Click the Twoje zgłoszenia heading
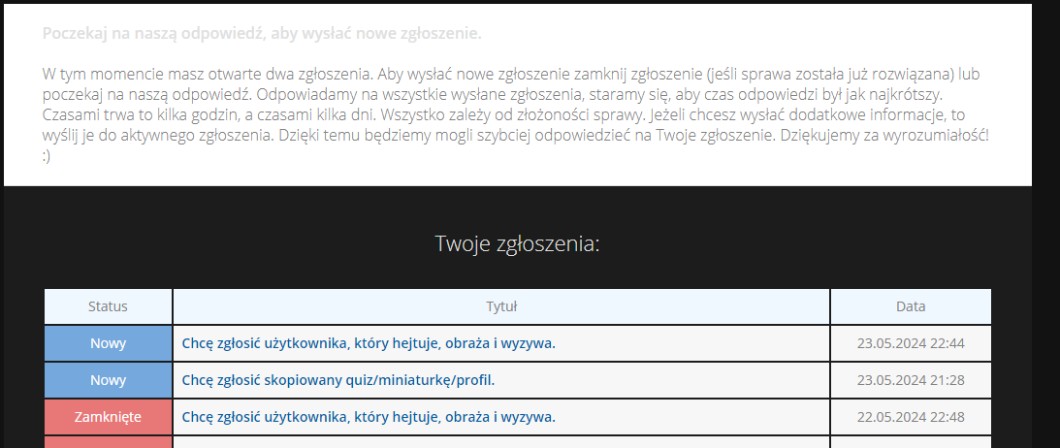The height and width of the screenshot is (448, 1060). (517, 244)
